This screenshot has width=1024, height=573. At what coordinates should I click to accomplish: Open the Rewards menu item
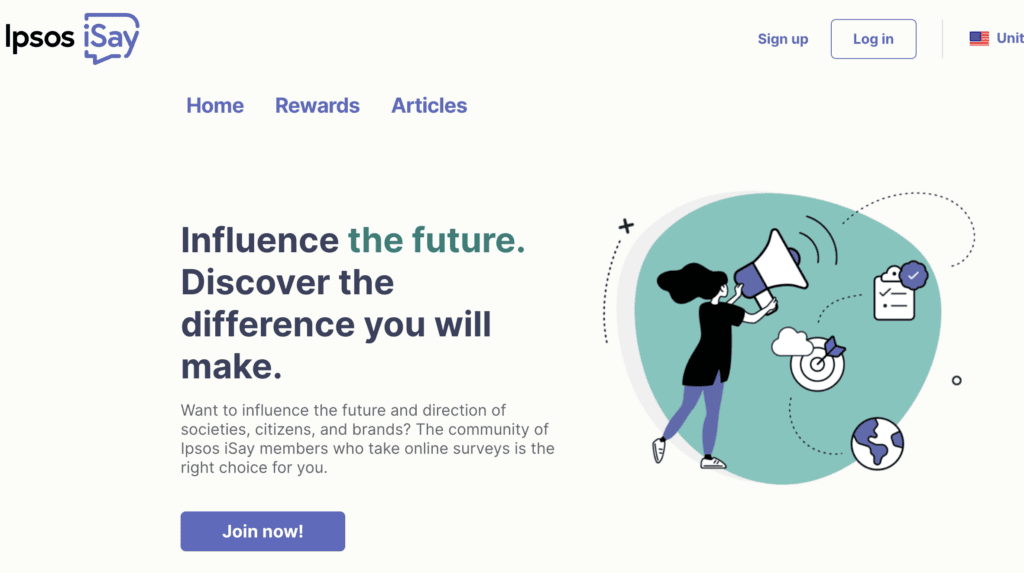(x=317, y=105)
